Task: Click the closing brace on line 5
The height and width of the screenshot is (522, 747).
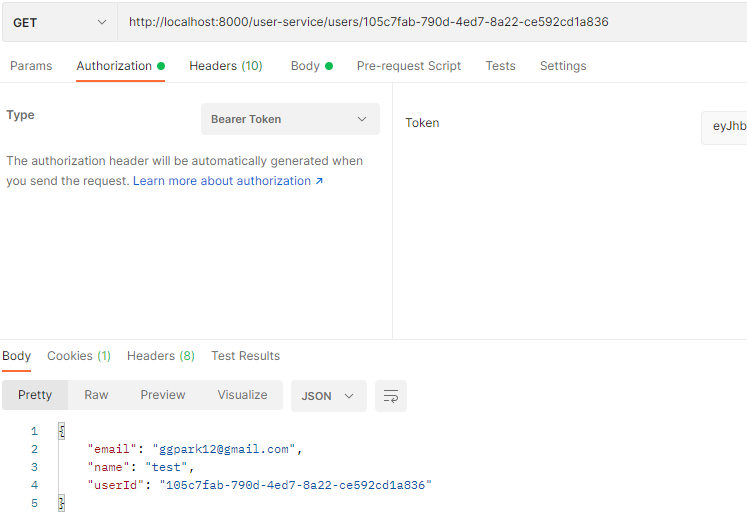Action: (x=61, y=503)
